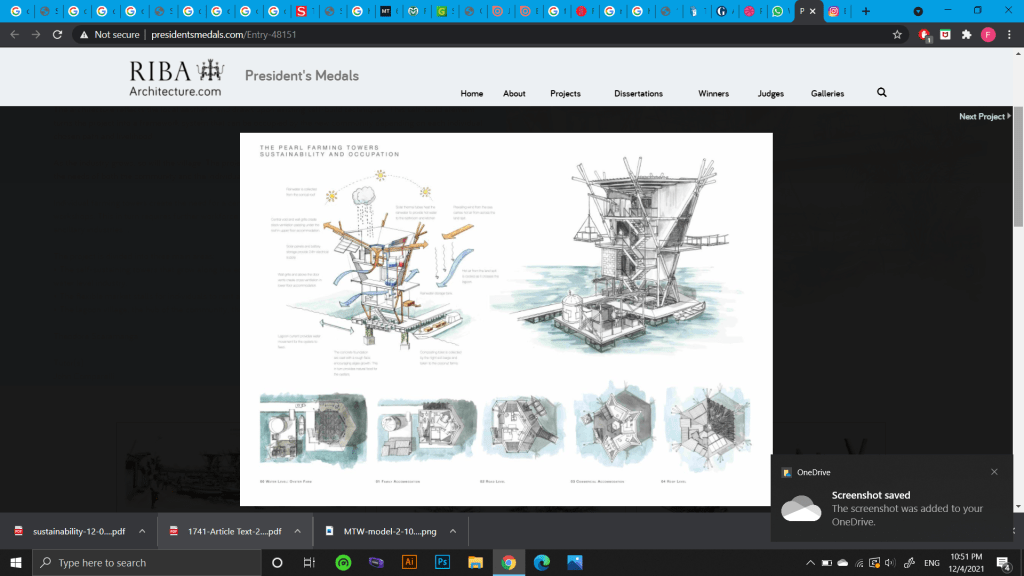Go to the Next Project link

click(x=984, y=117)
